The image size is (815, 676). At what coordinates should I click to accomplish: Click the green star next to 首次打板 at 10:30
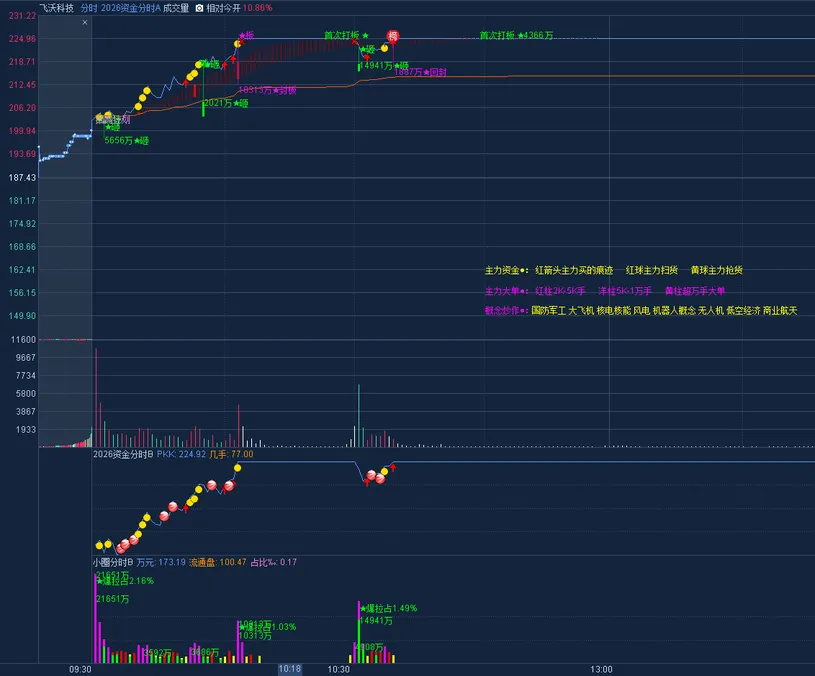point(365,35)
